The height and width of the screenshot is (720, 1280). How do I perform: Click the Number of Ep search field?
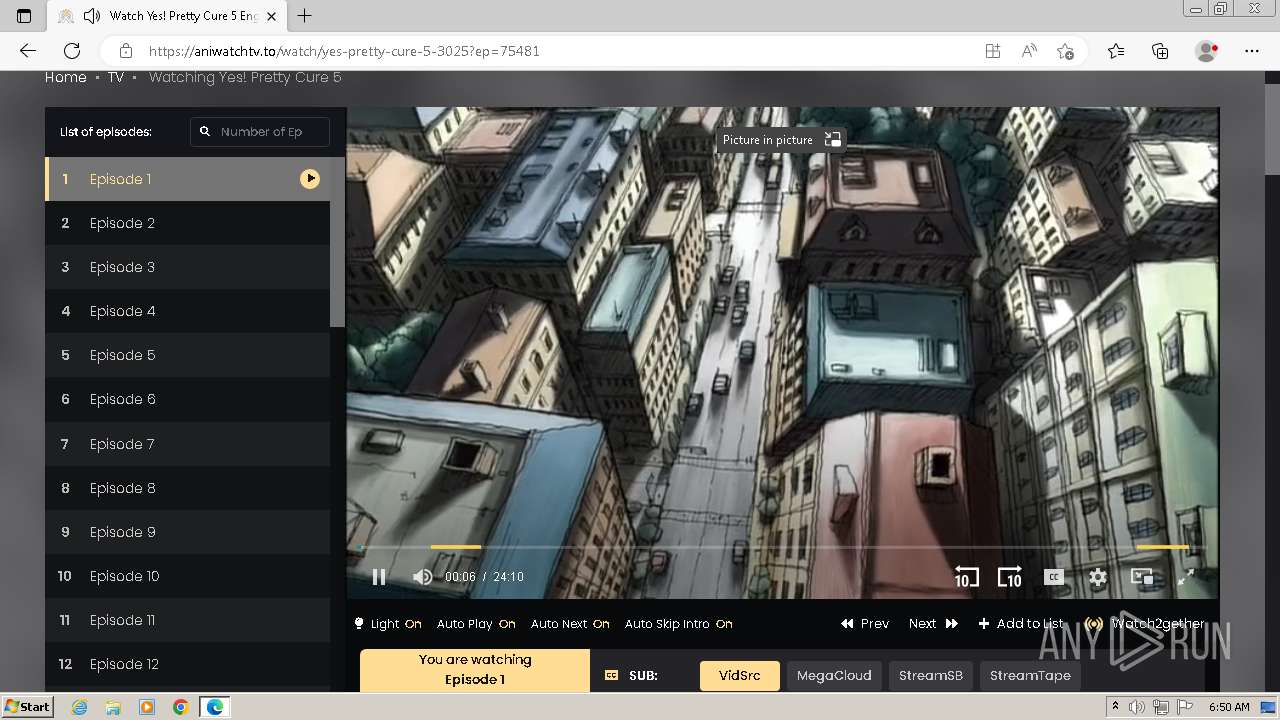click(x=260, y=131)
